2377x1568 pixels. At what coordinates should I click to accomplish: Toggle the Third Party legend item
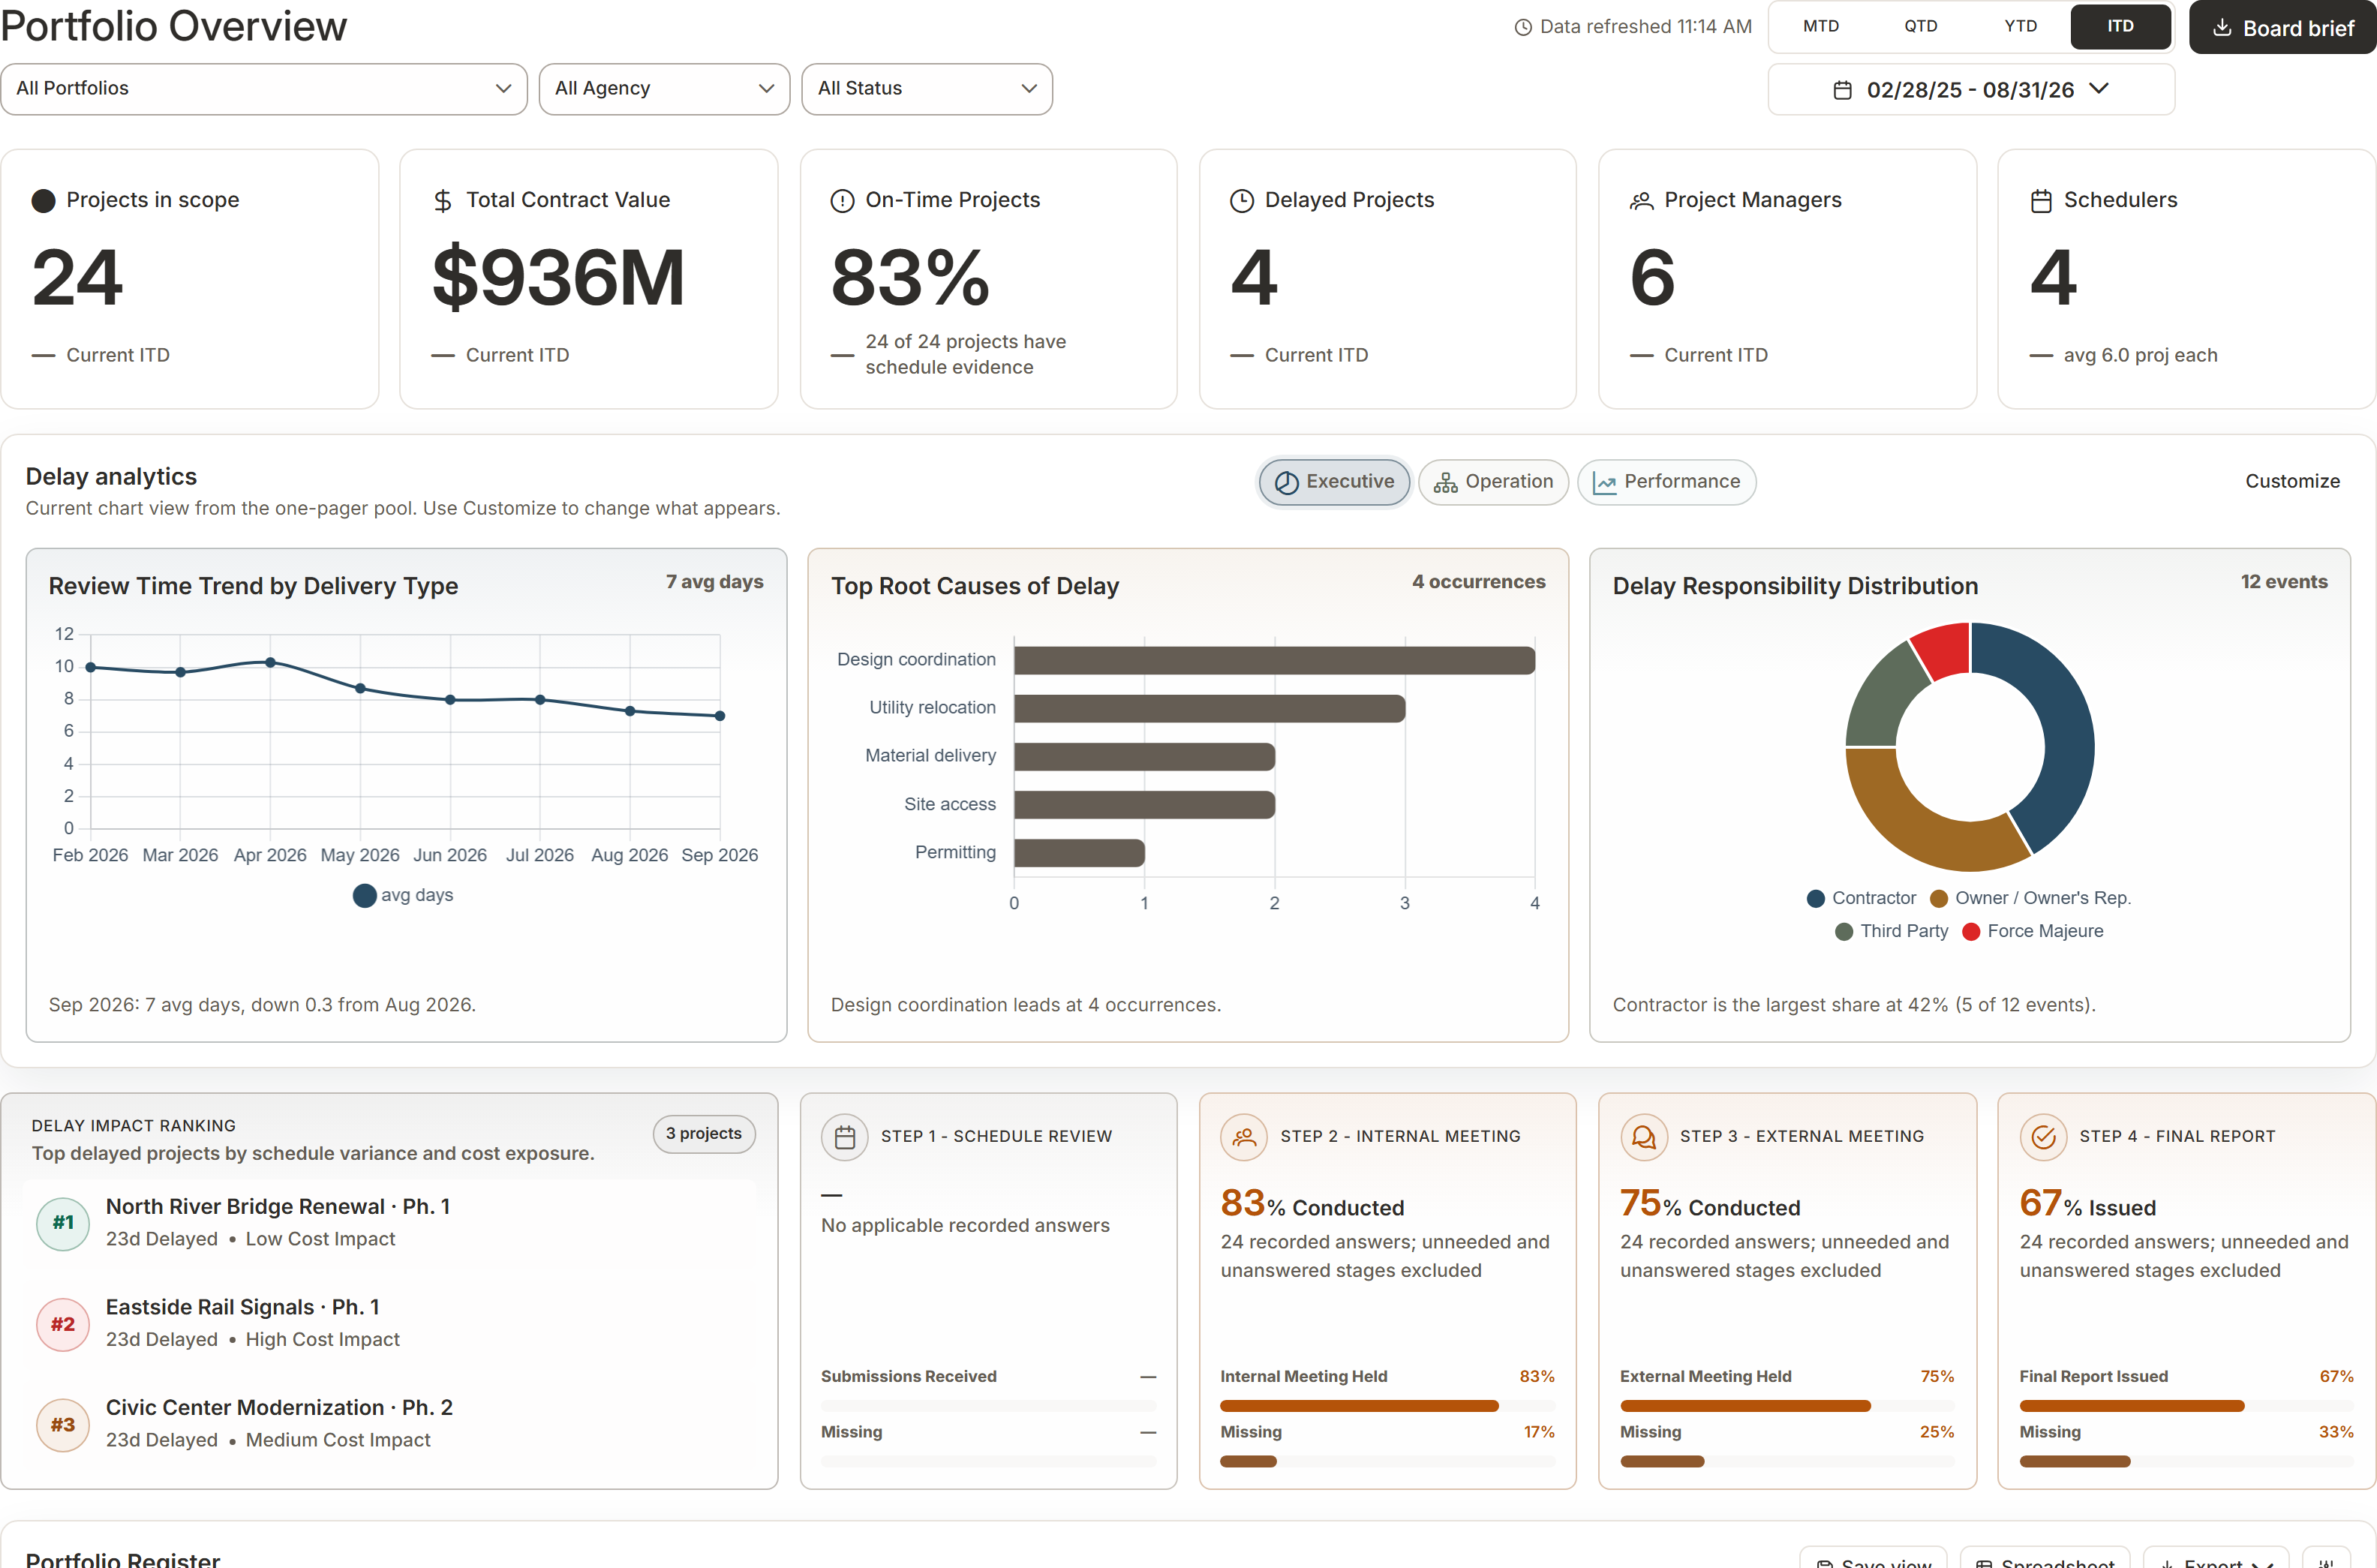pos(1892,931)
